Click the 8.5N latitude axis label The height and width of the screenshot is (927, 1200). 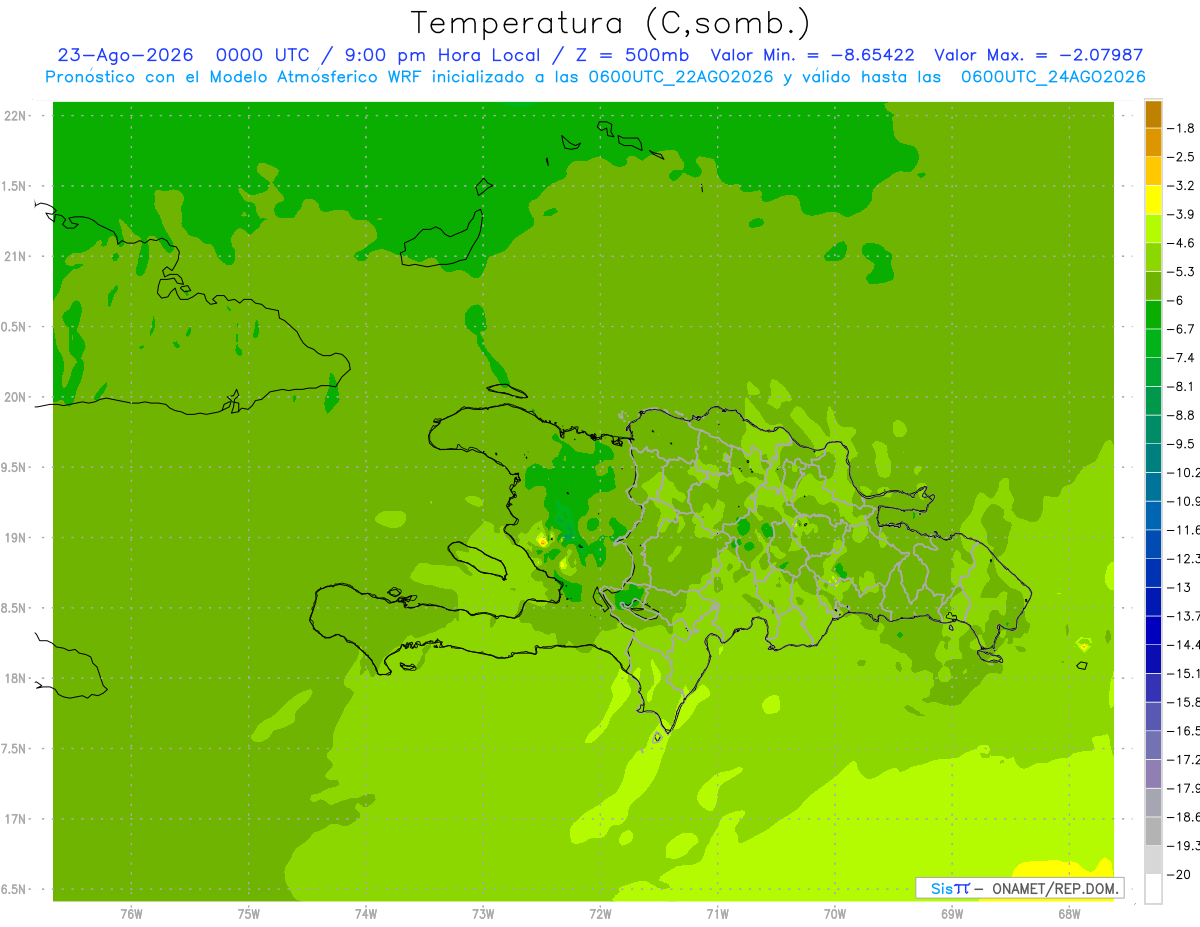[x=15, y=608]
